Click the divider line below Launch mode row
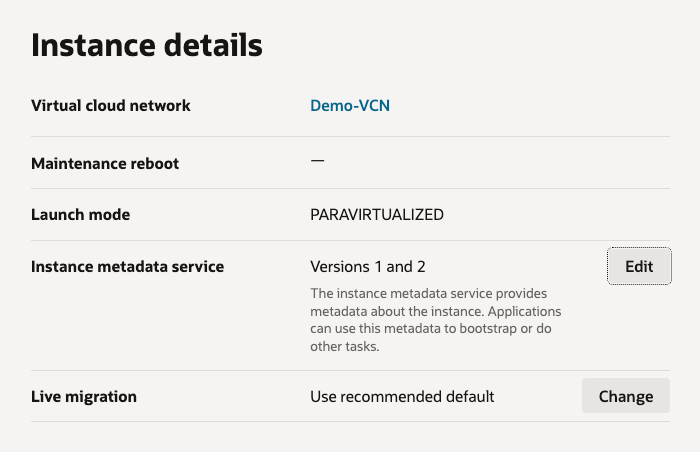The width and height of the screenshot is (700, 452). [x=350, y=240]
